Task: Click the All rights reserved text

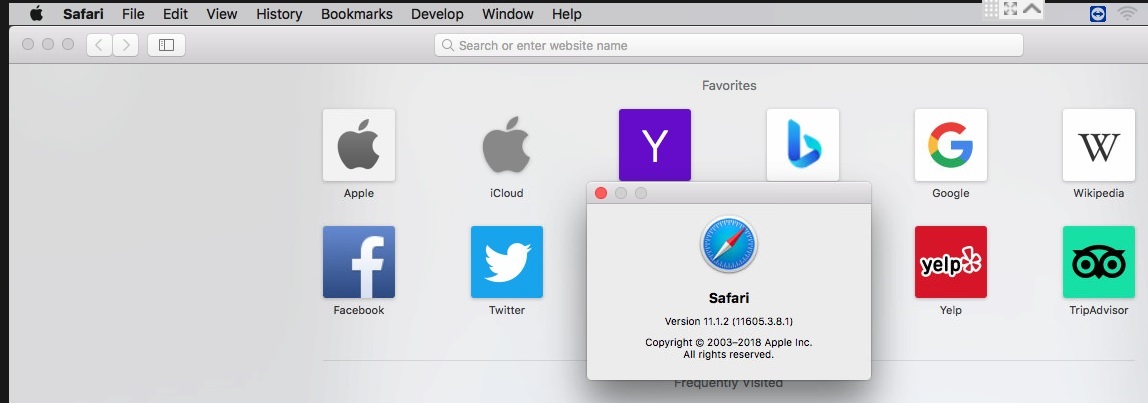Action: click(x=728, y=355)
